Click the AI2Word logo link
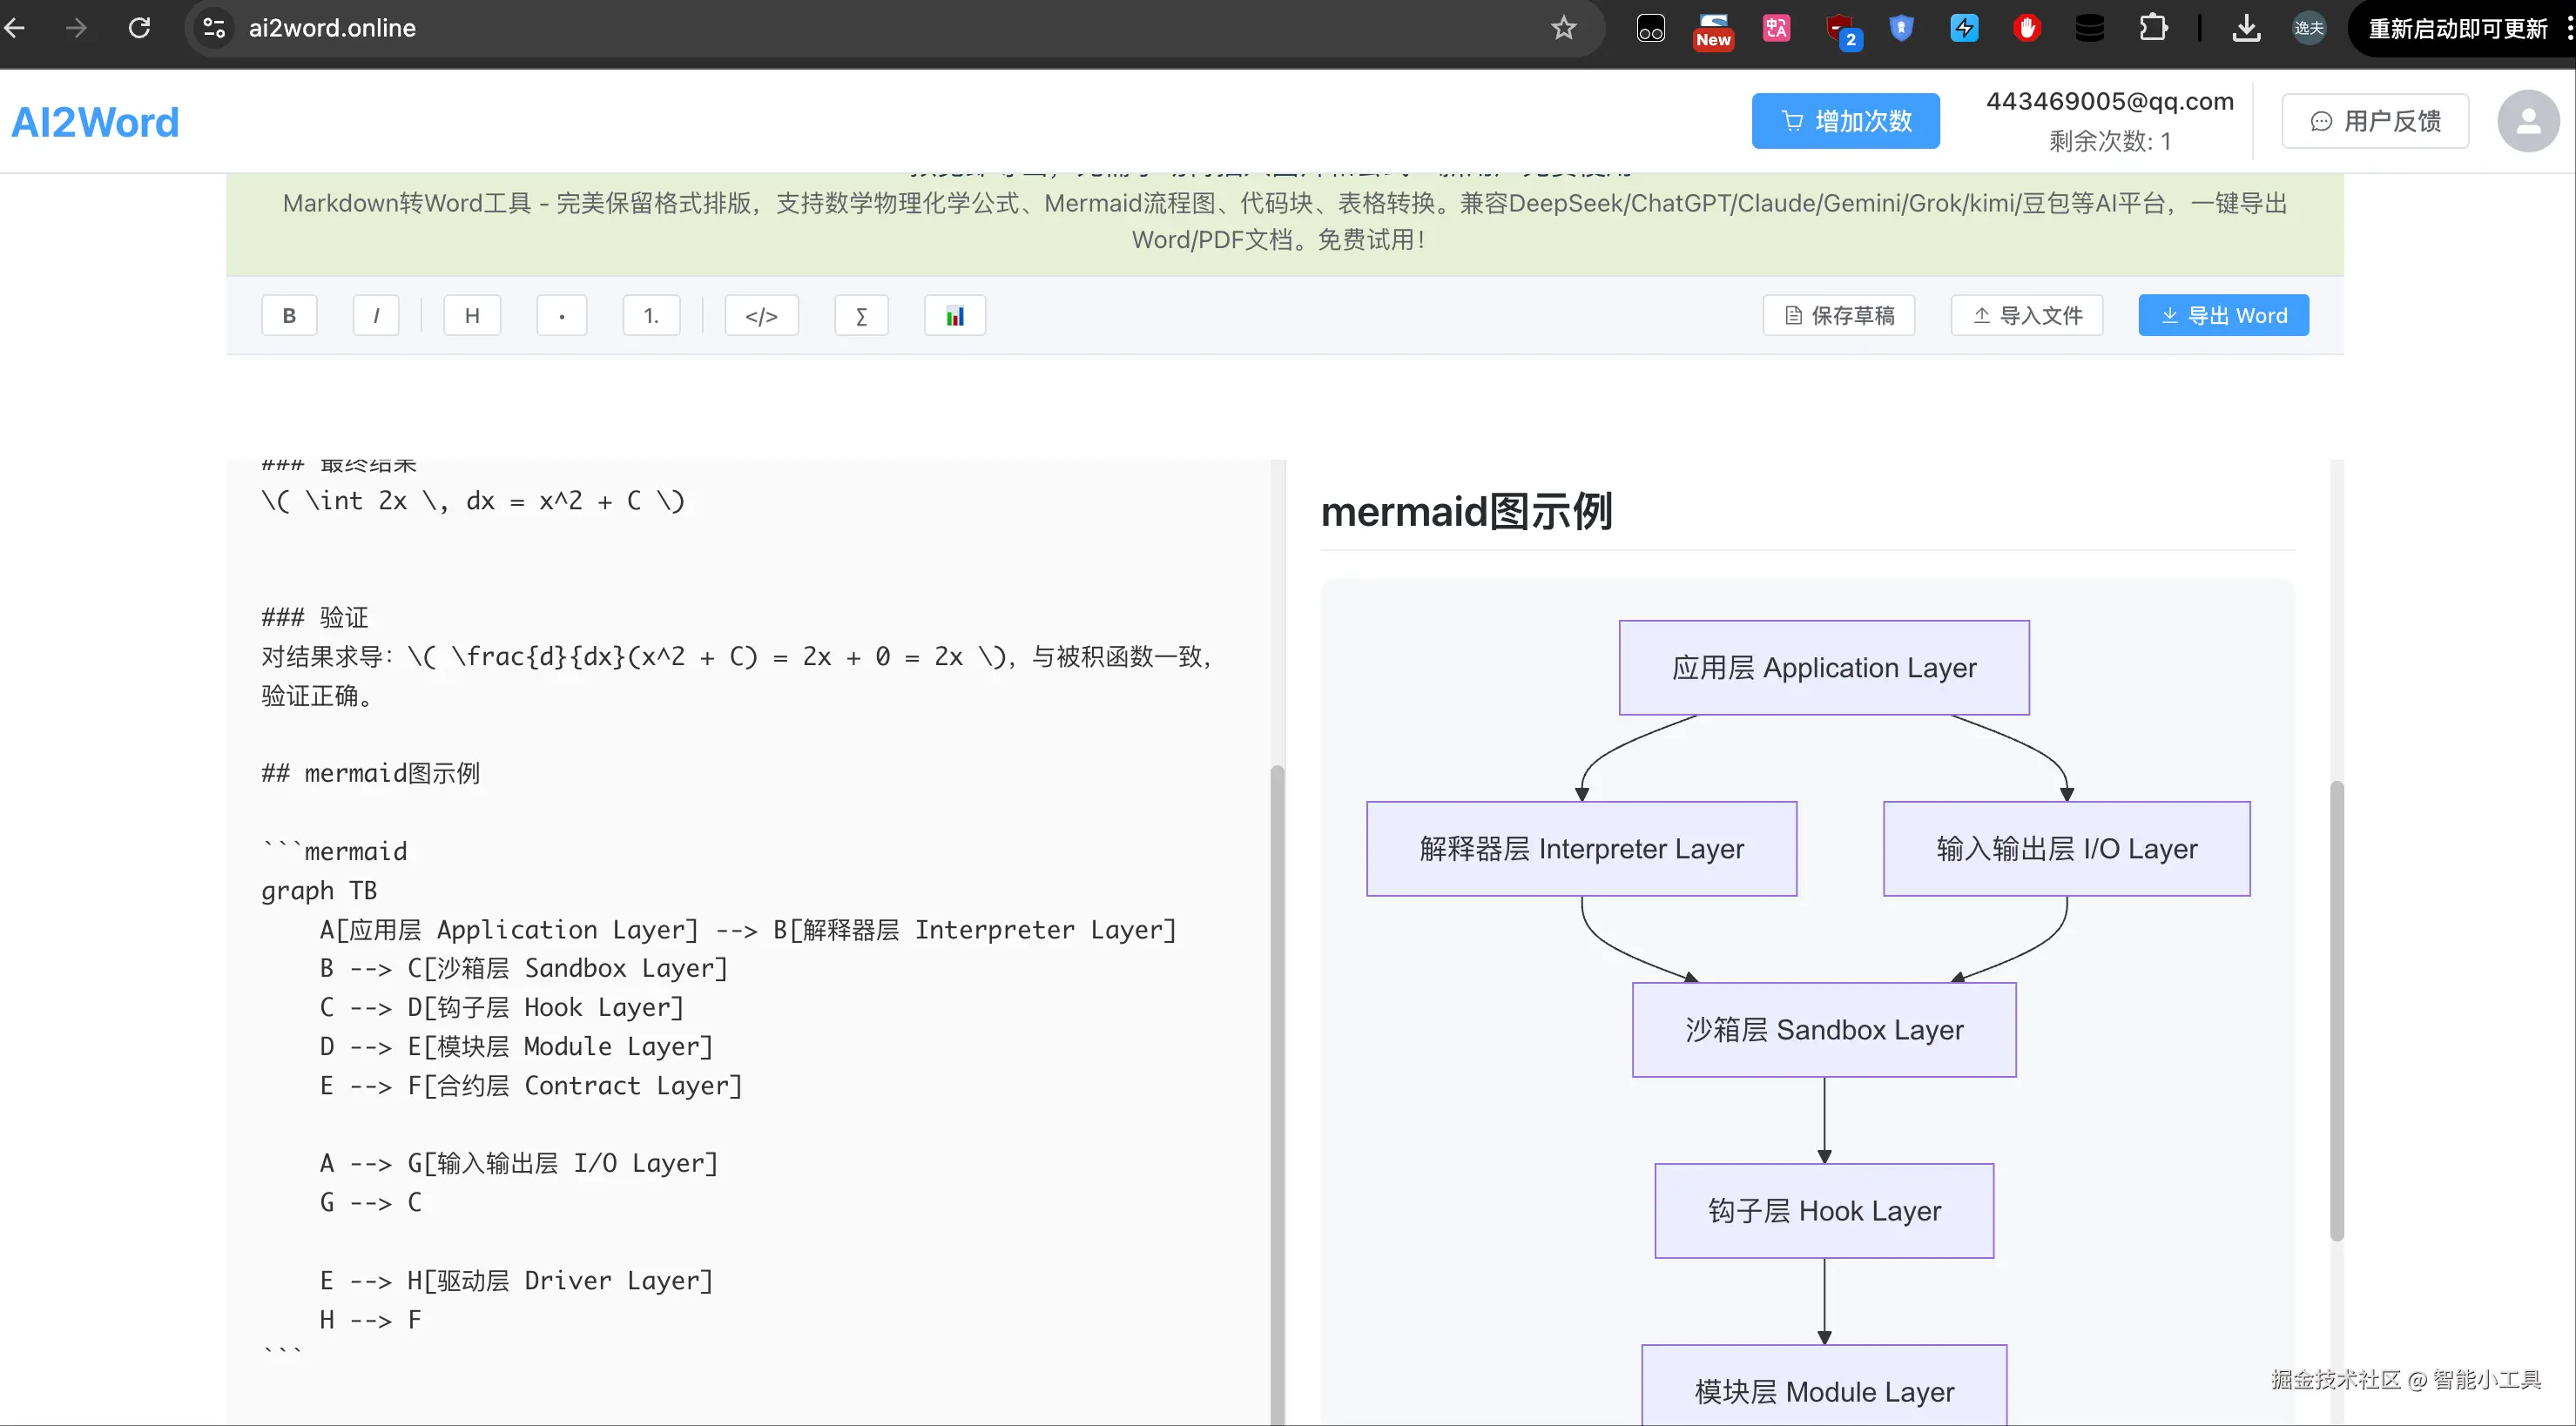The height and width of the screenshot is (1426, 2576). pos(95,122)
